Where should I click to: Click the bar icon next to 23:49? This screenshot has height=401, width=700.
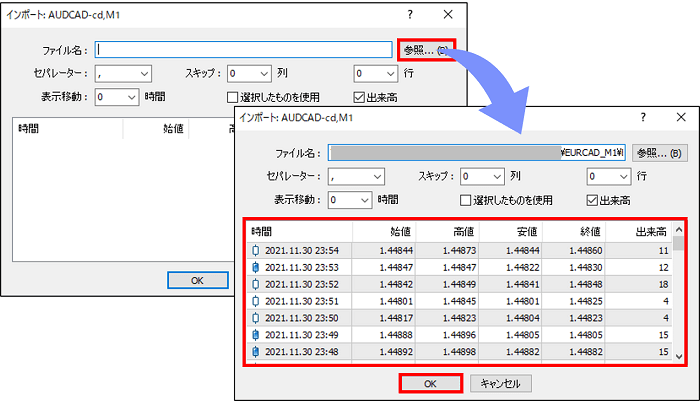coord(256,335)
